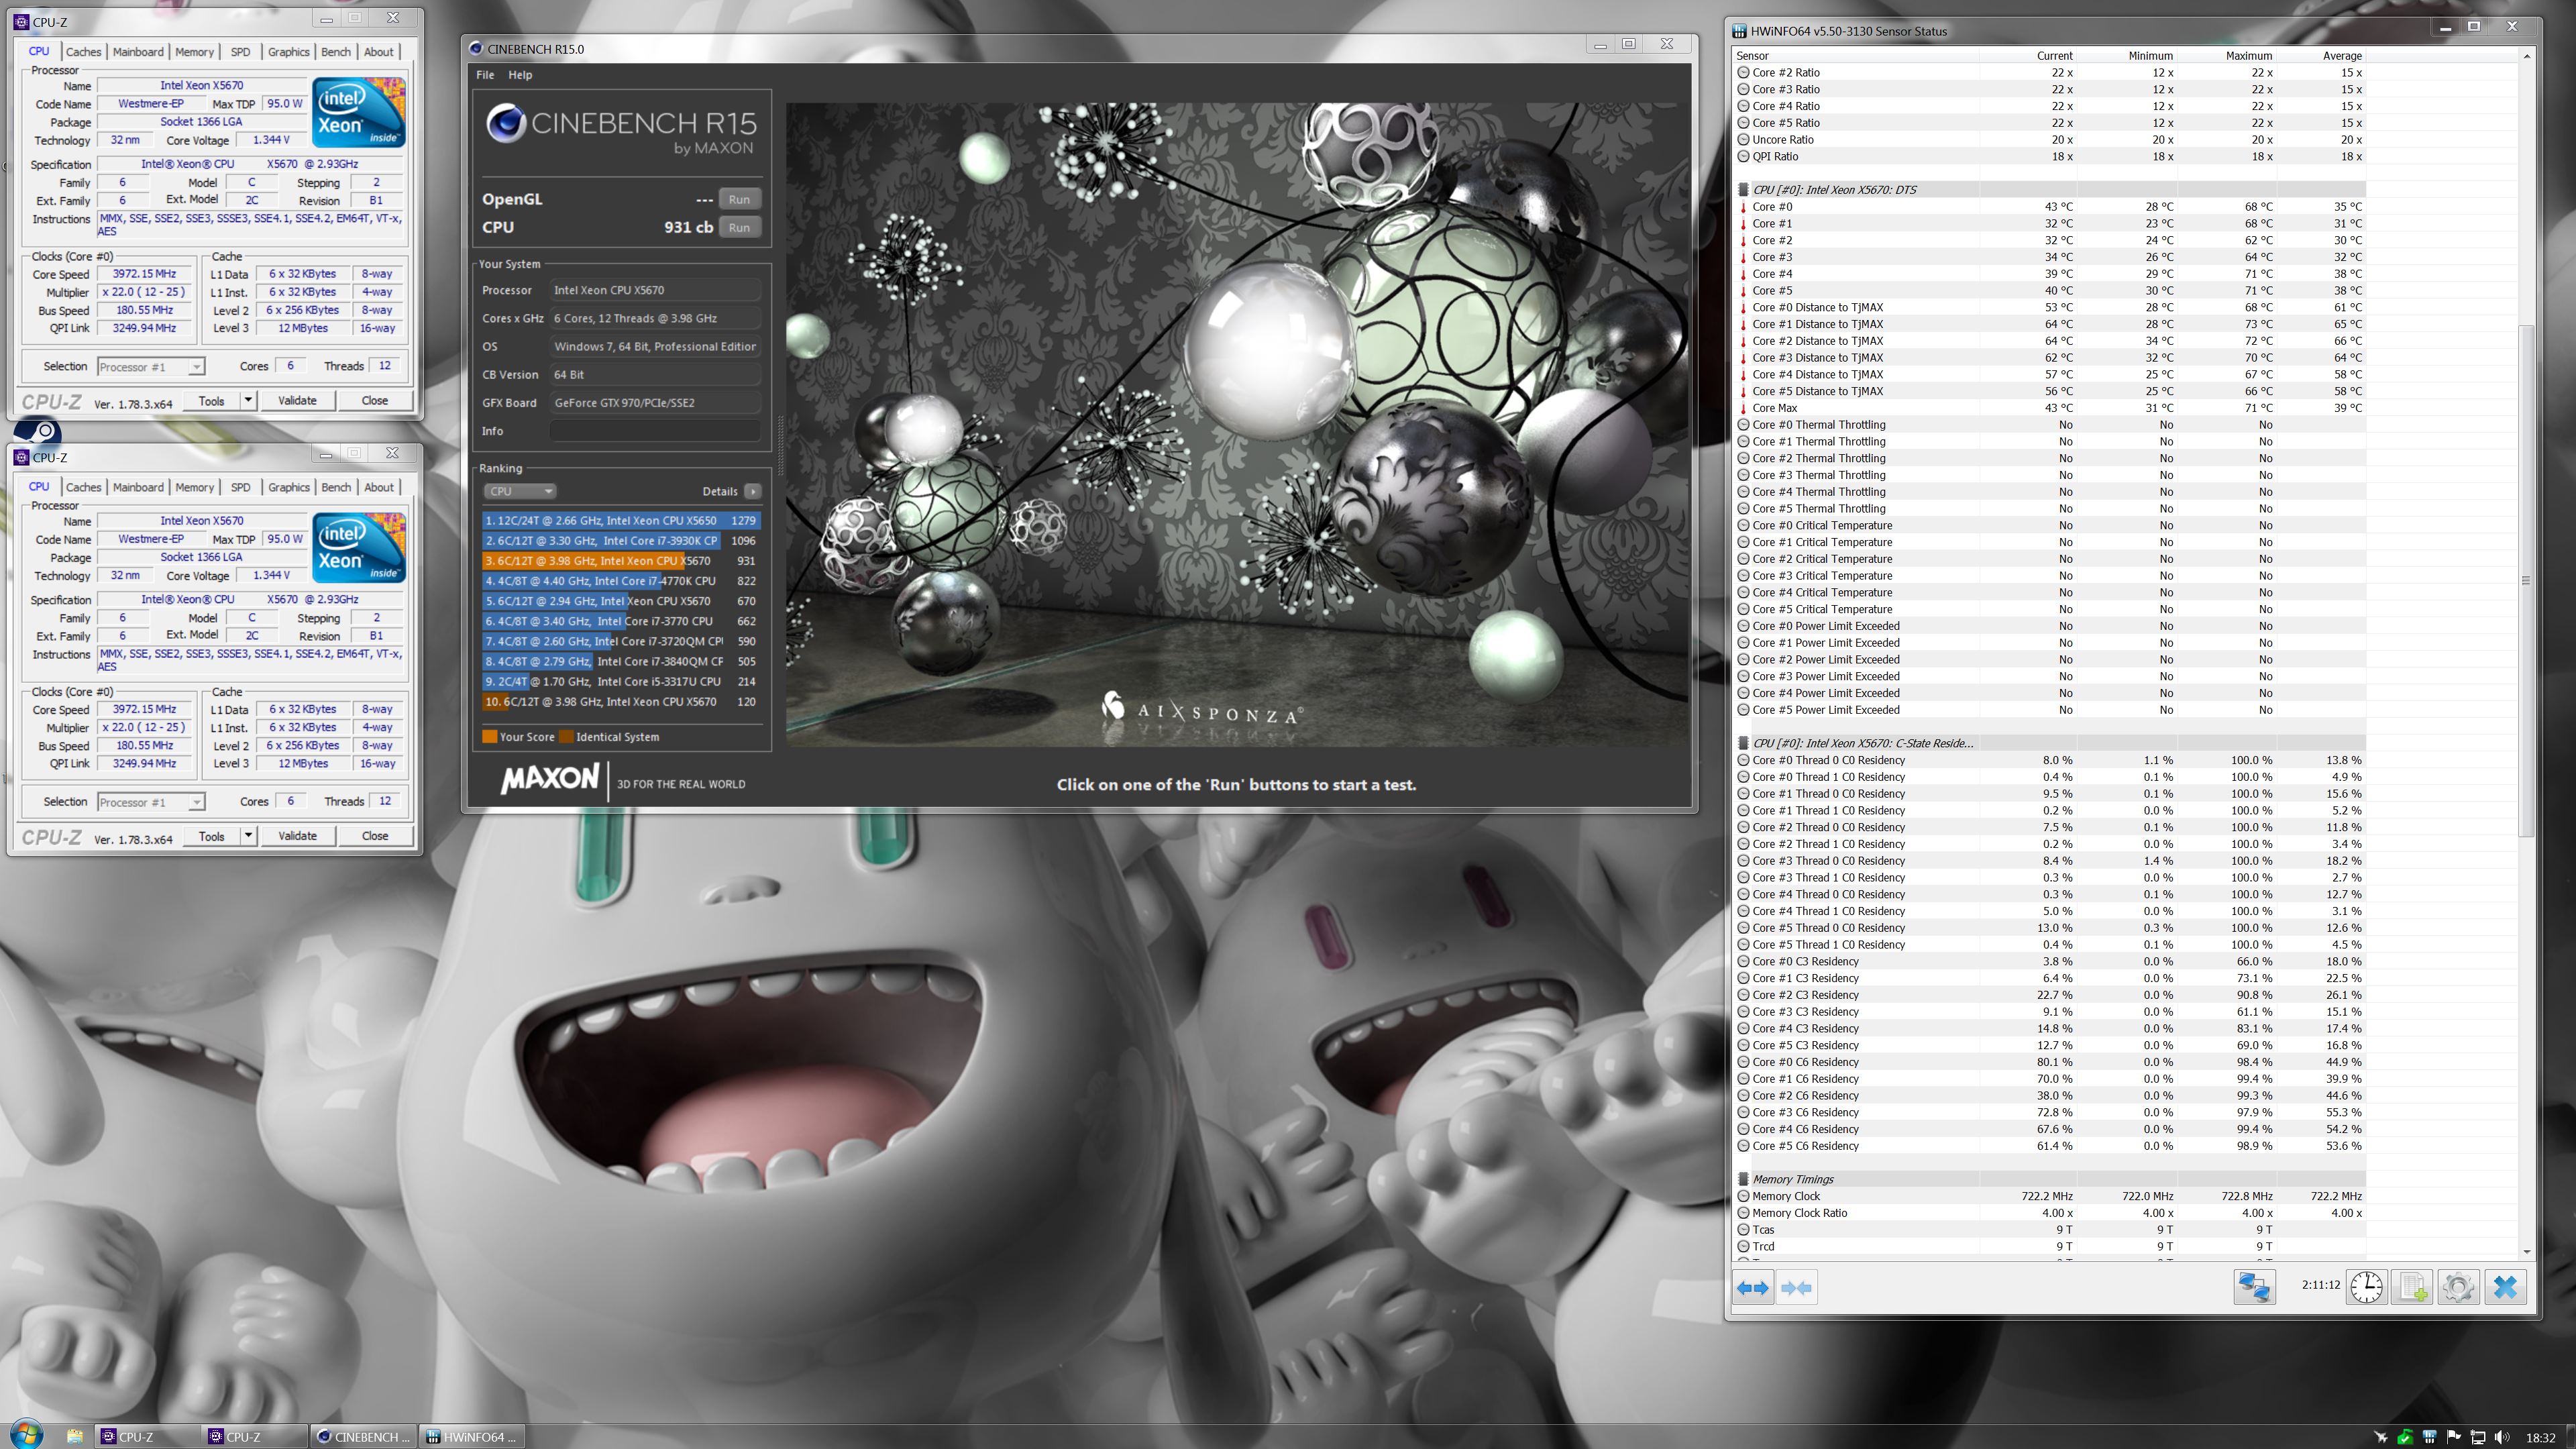Screen dimensions: 2576x1449
Task: Run the OpenGL test in Cinebench
Action: point(739,199)
